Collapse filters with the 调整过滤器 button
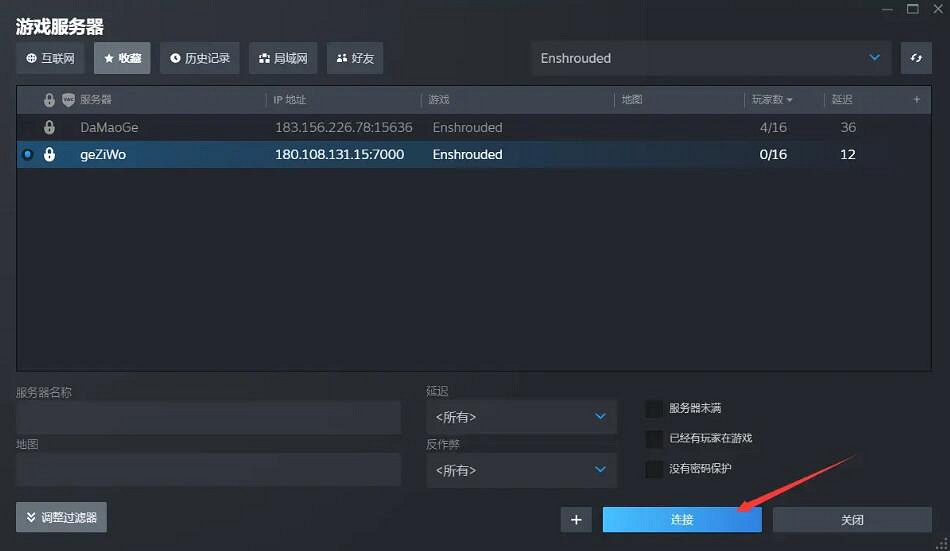This screenshot has height=551, width=950. 62,517
